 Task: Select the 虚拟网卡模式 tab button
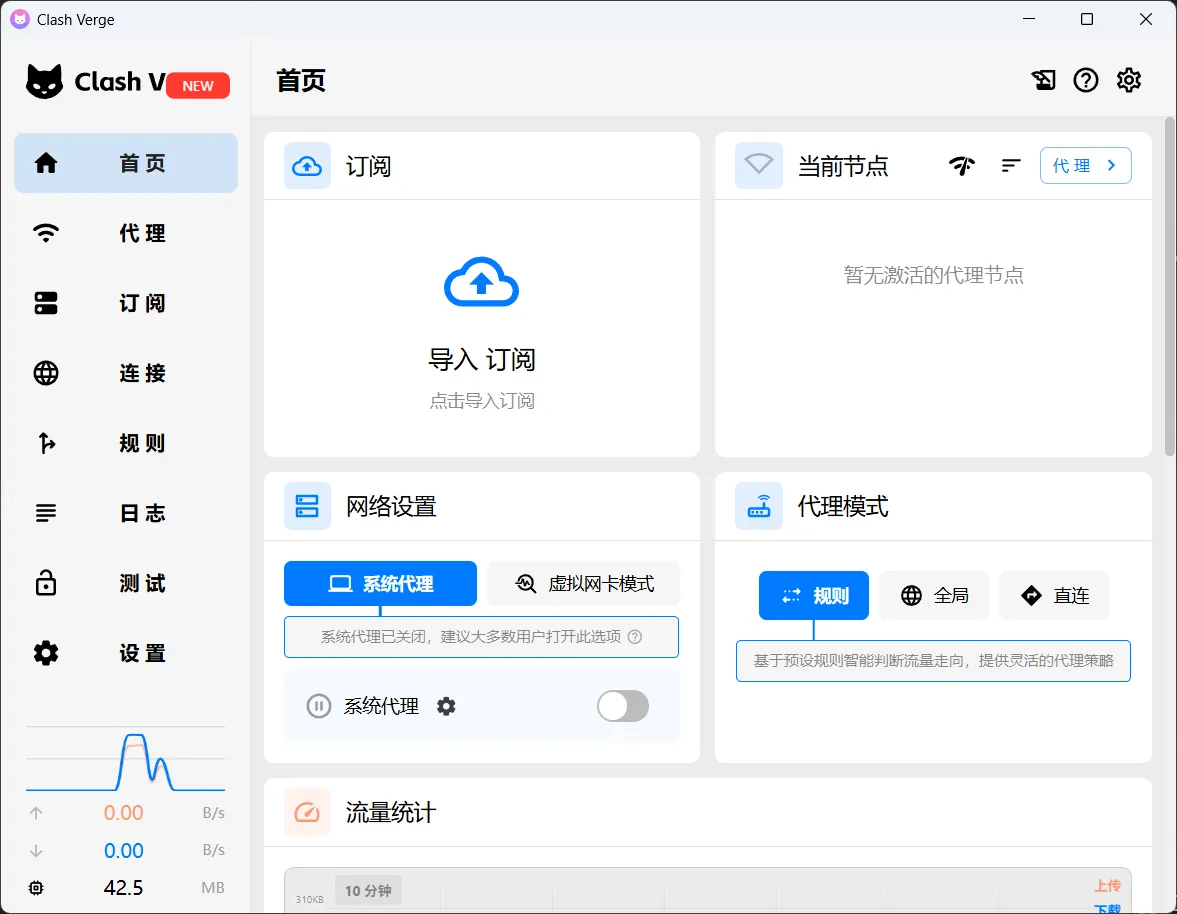pos(583,583)
